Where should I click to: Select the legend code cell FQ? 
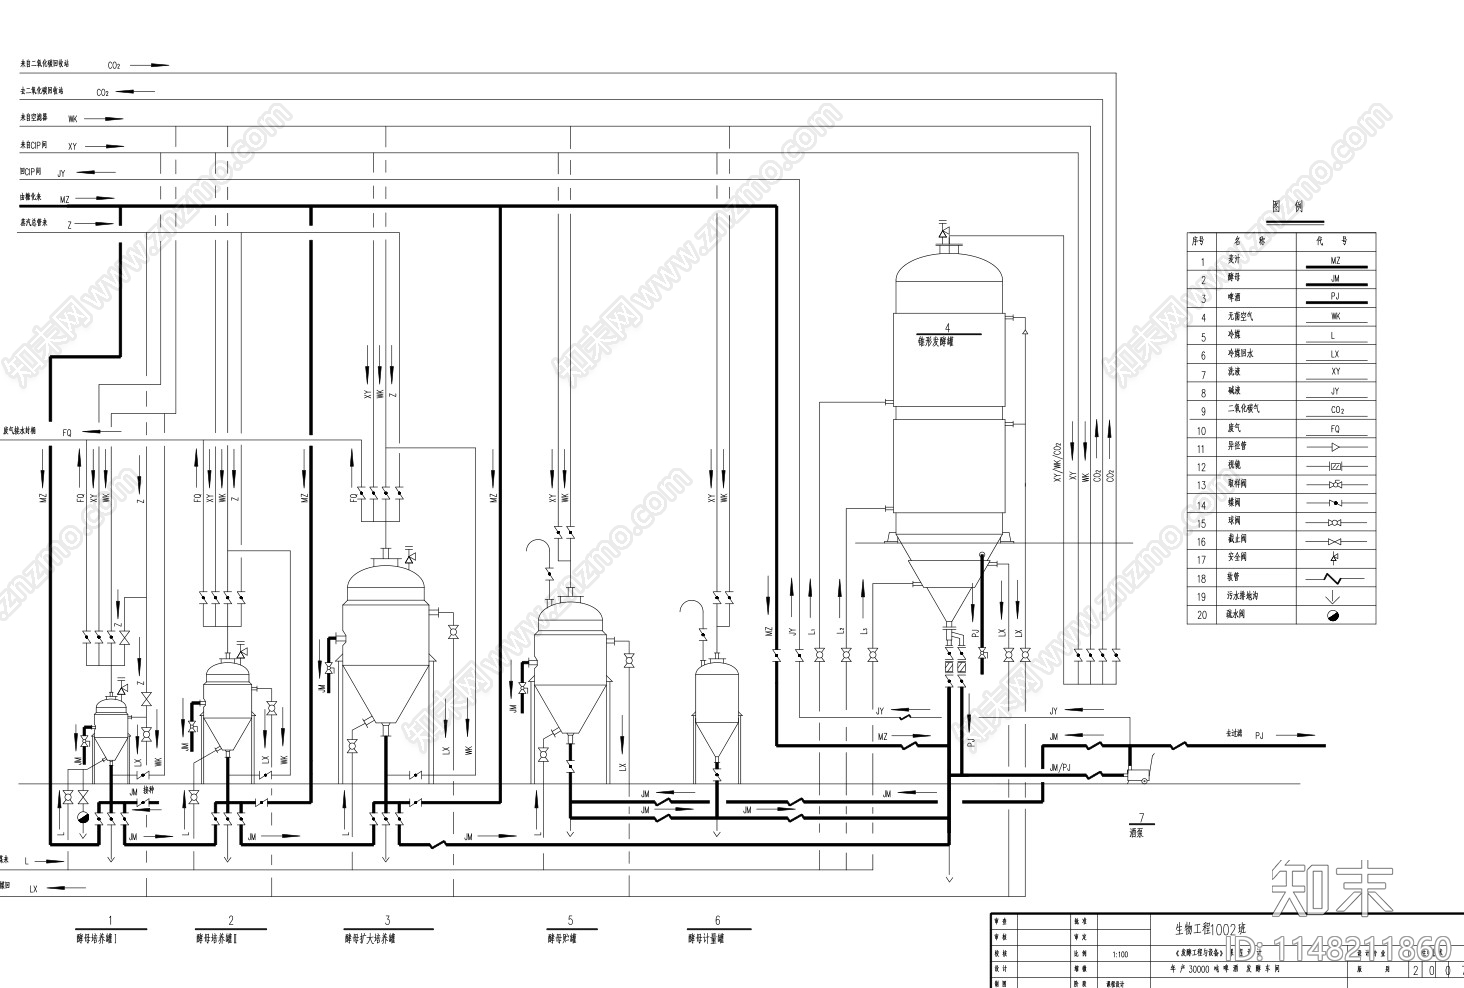pos(1335,429)
